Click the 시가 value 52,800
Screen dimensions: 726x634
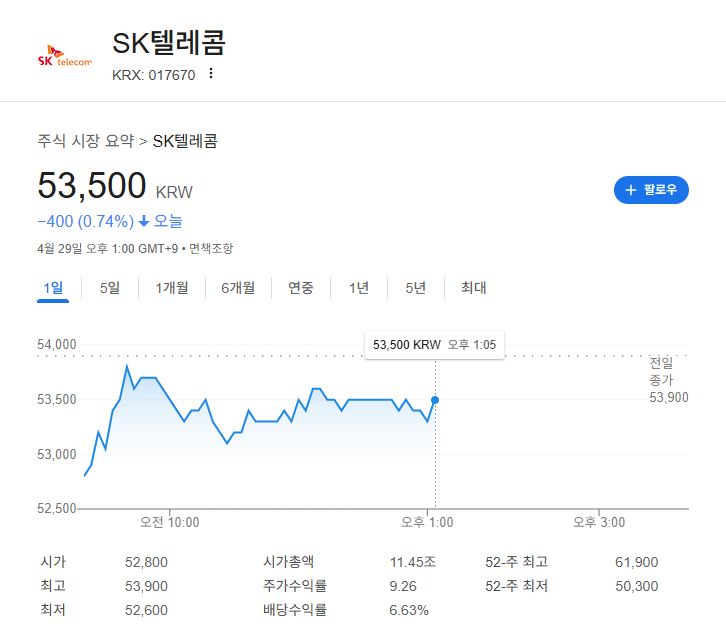point(146,562)
